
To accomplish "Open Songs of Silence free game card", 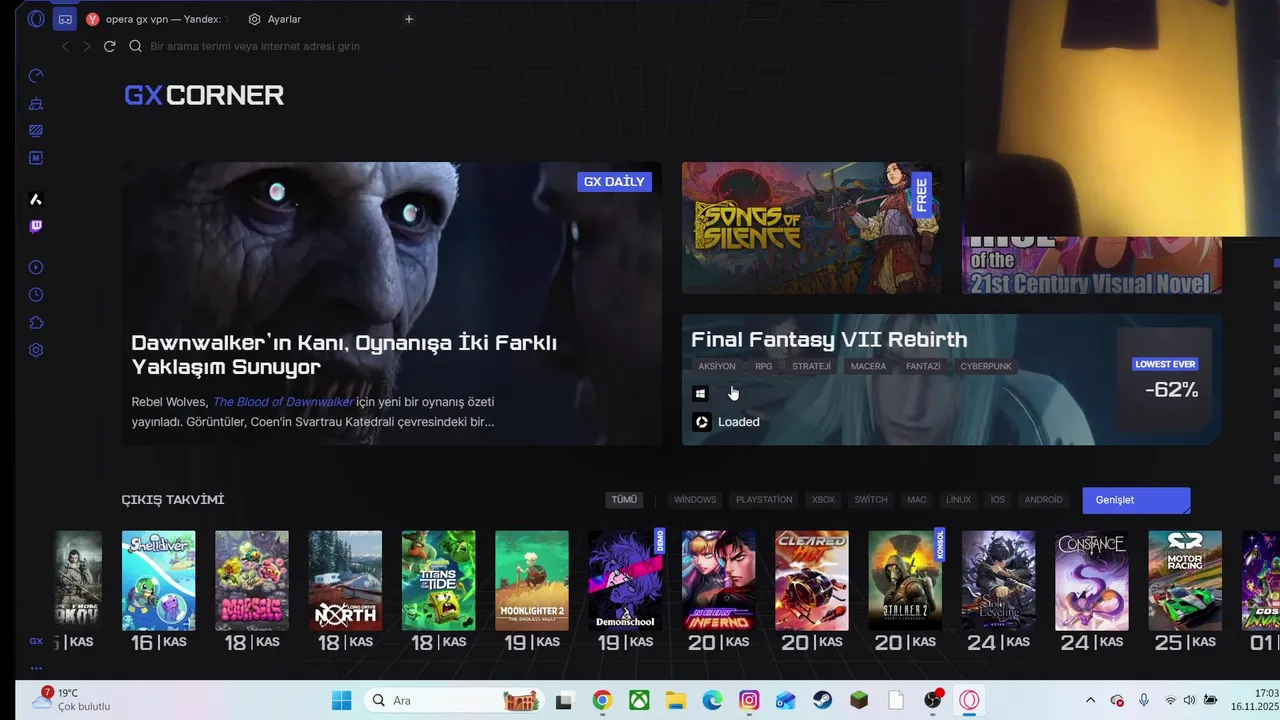I will [811, 228].
